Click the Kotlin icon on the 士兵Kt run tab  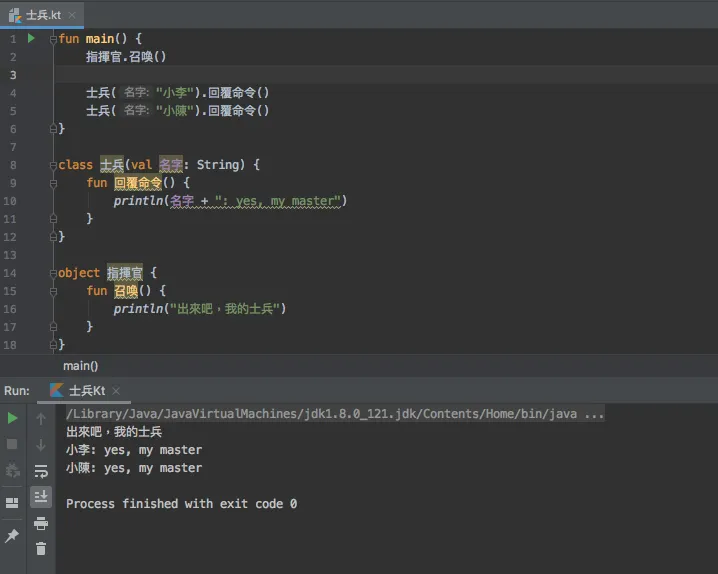click(x=56, y=390)
